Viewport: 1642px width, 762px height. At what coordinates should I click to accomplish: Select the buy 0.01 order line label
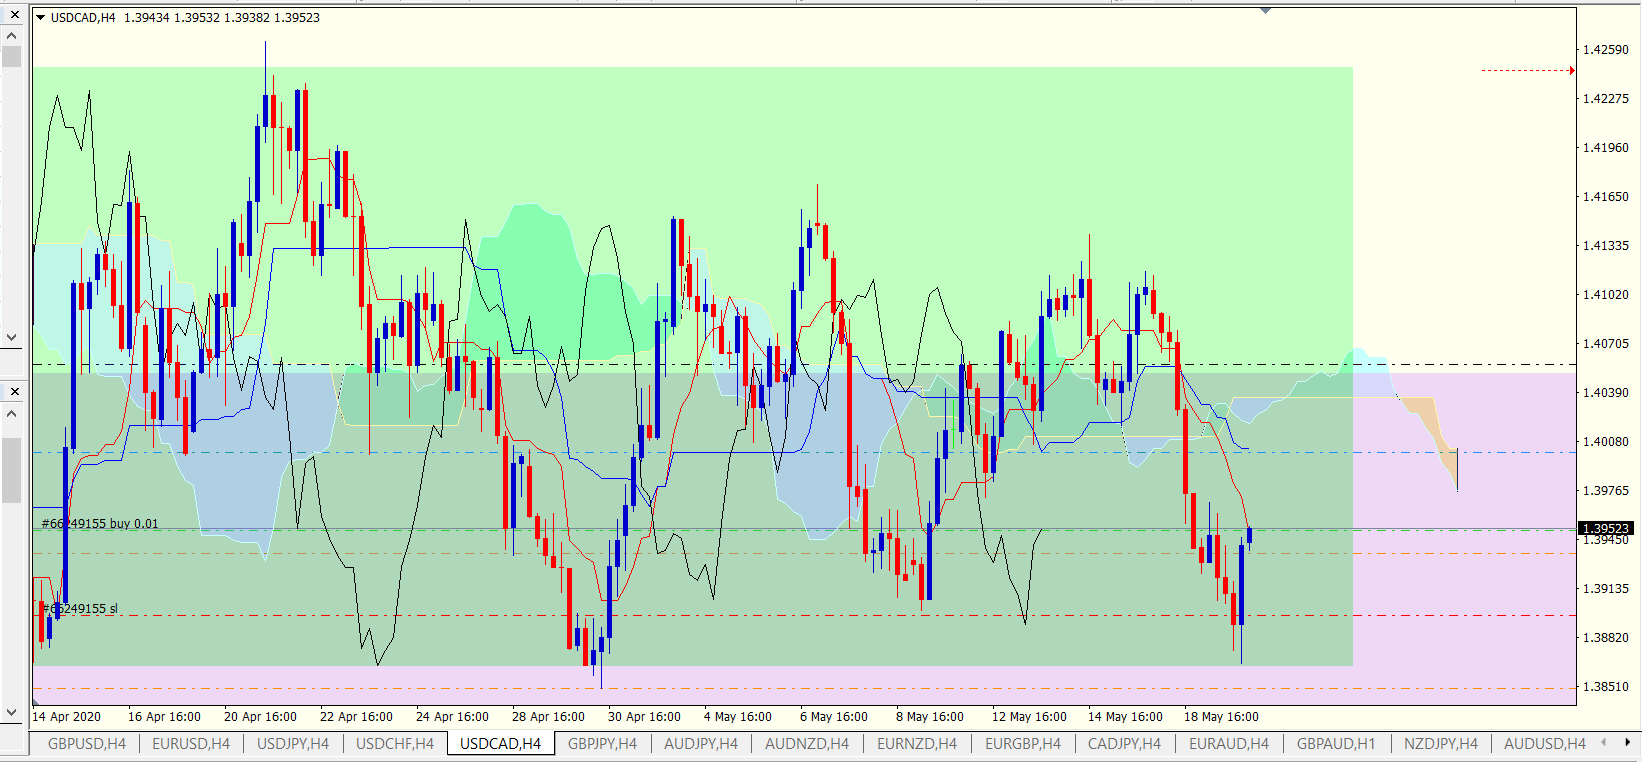tap(100, 524)
